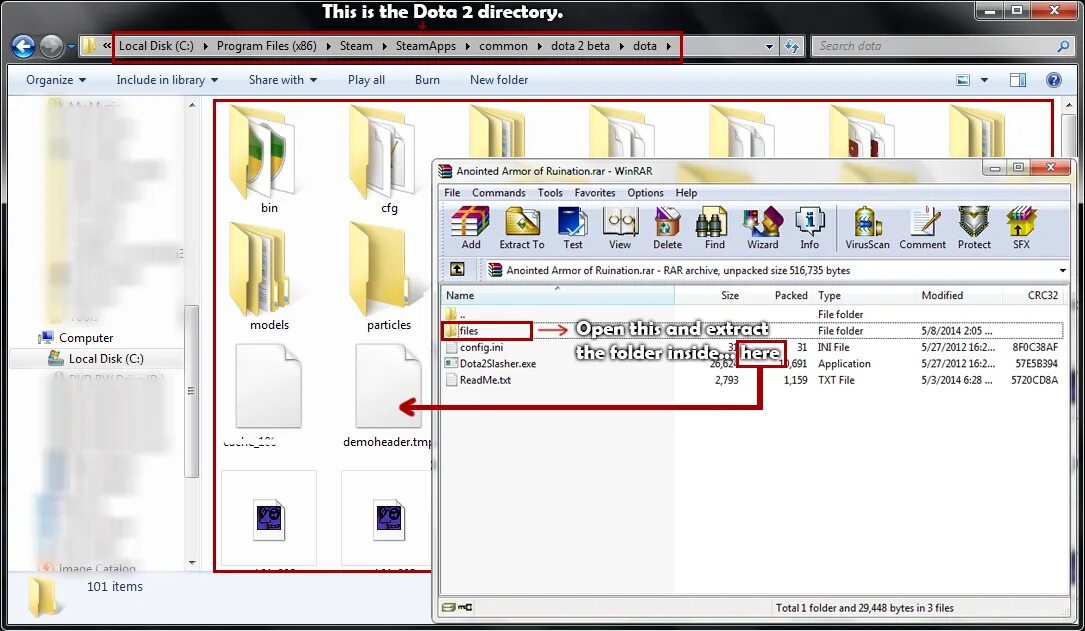Click the Delete toolbar icon in WinRAR
1085x631 pixels.
click(x=667, y=228)
